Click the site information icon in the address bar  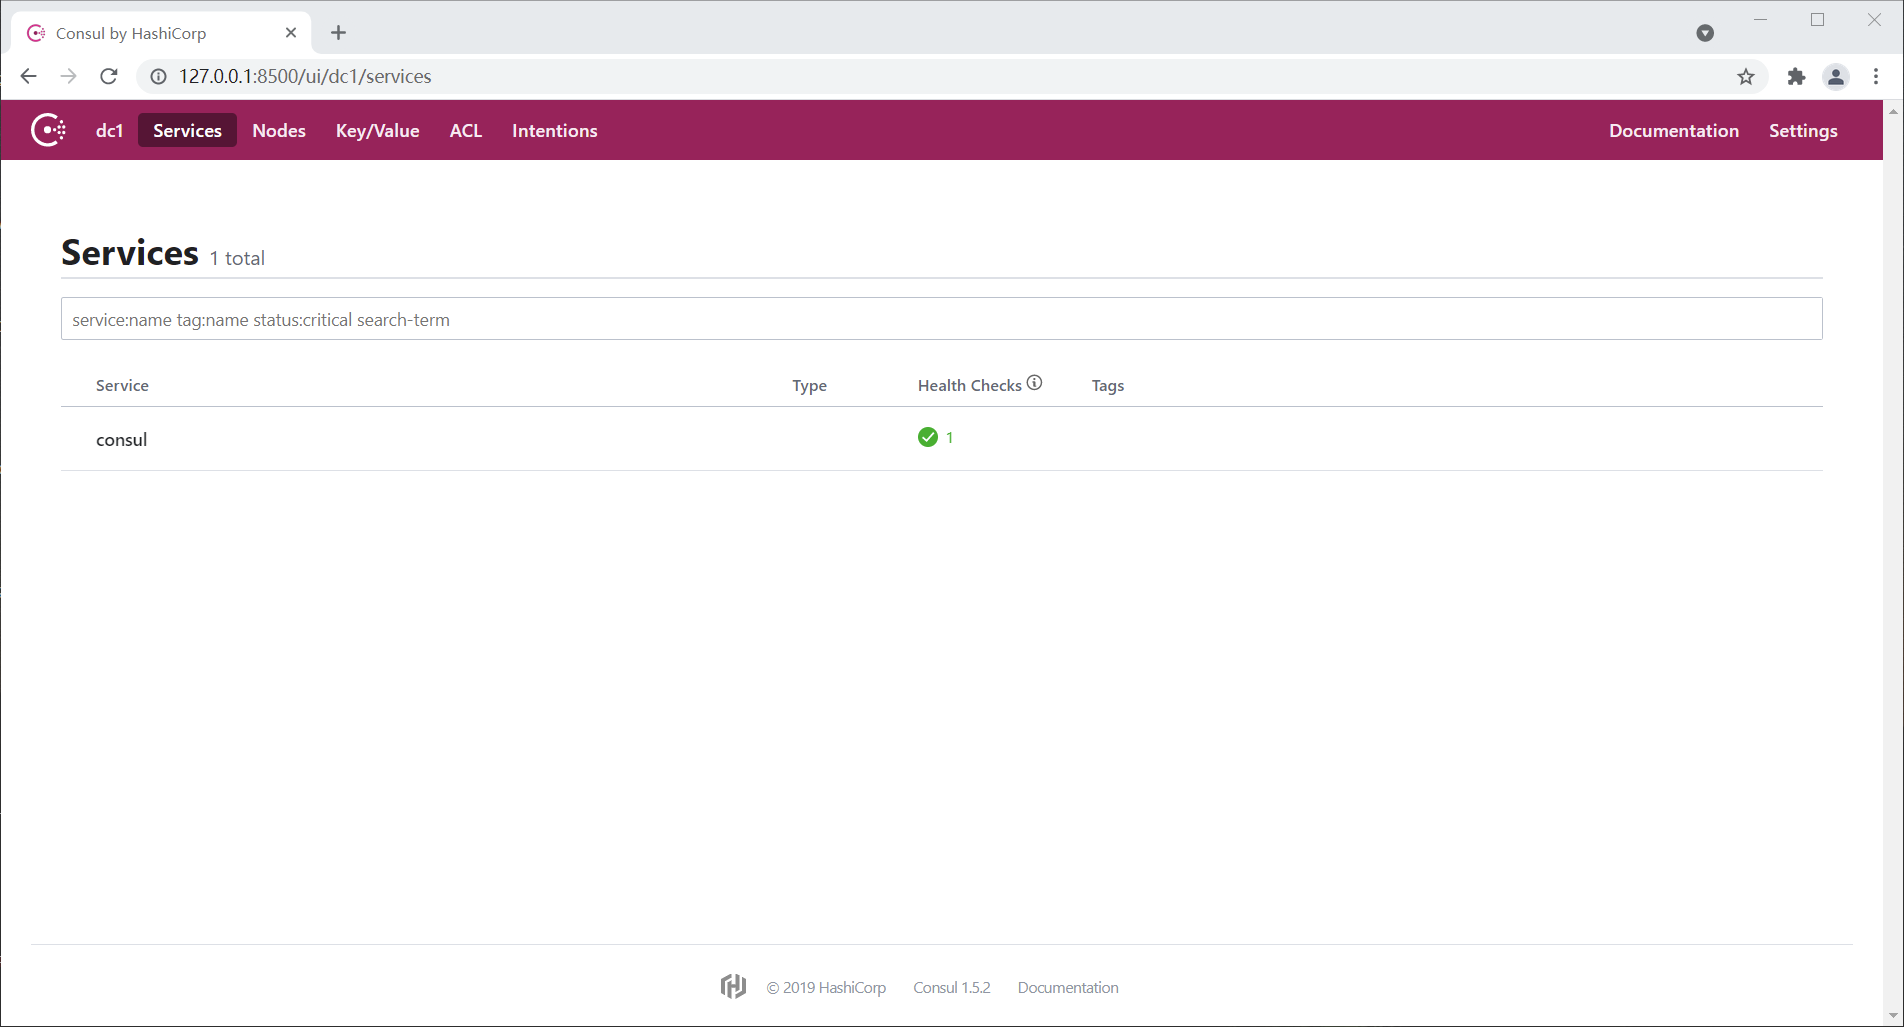pyautogui.click(x=158, y=77)
